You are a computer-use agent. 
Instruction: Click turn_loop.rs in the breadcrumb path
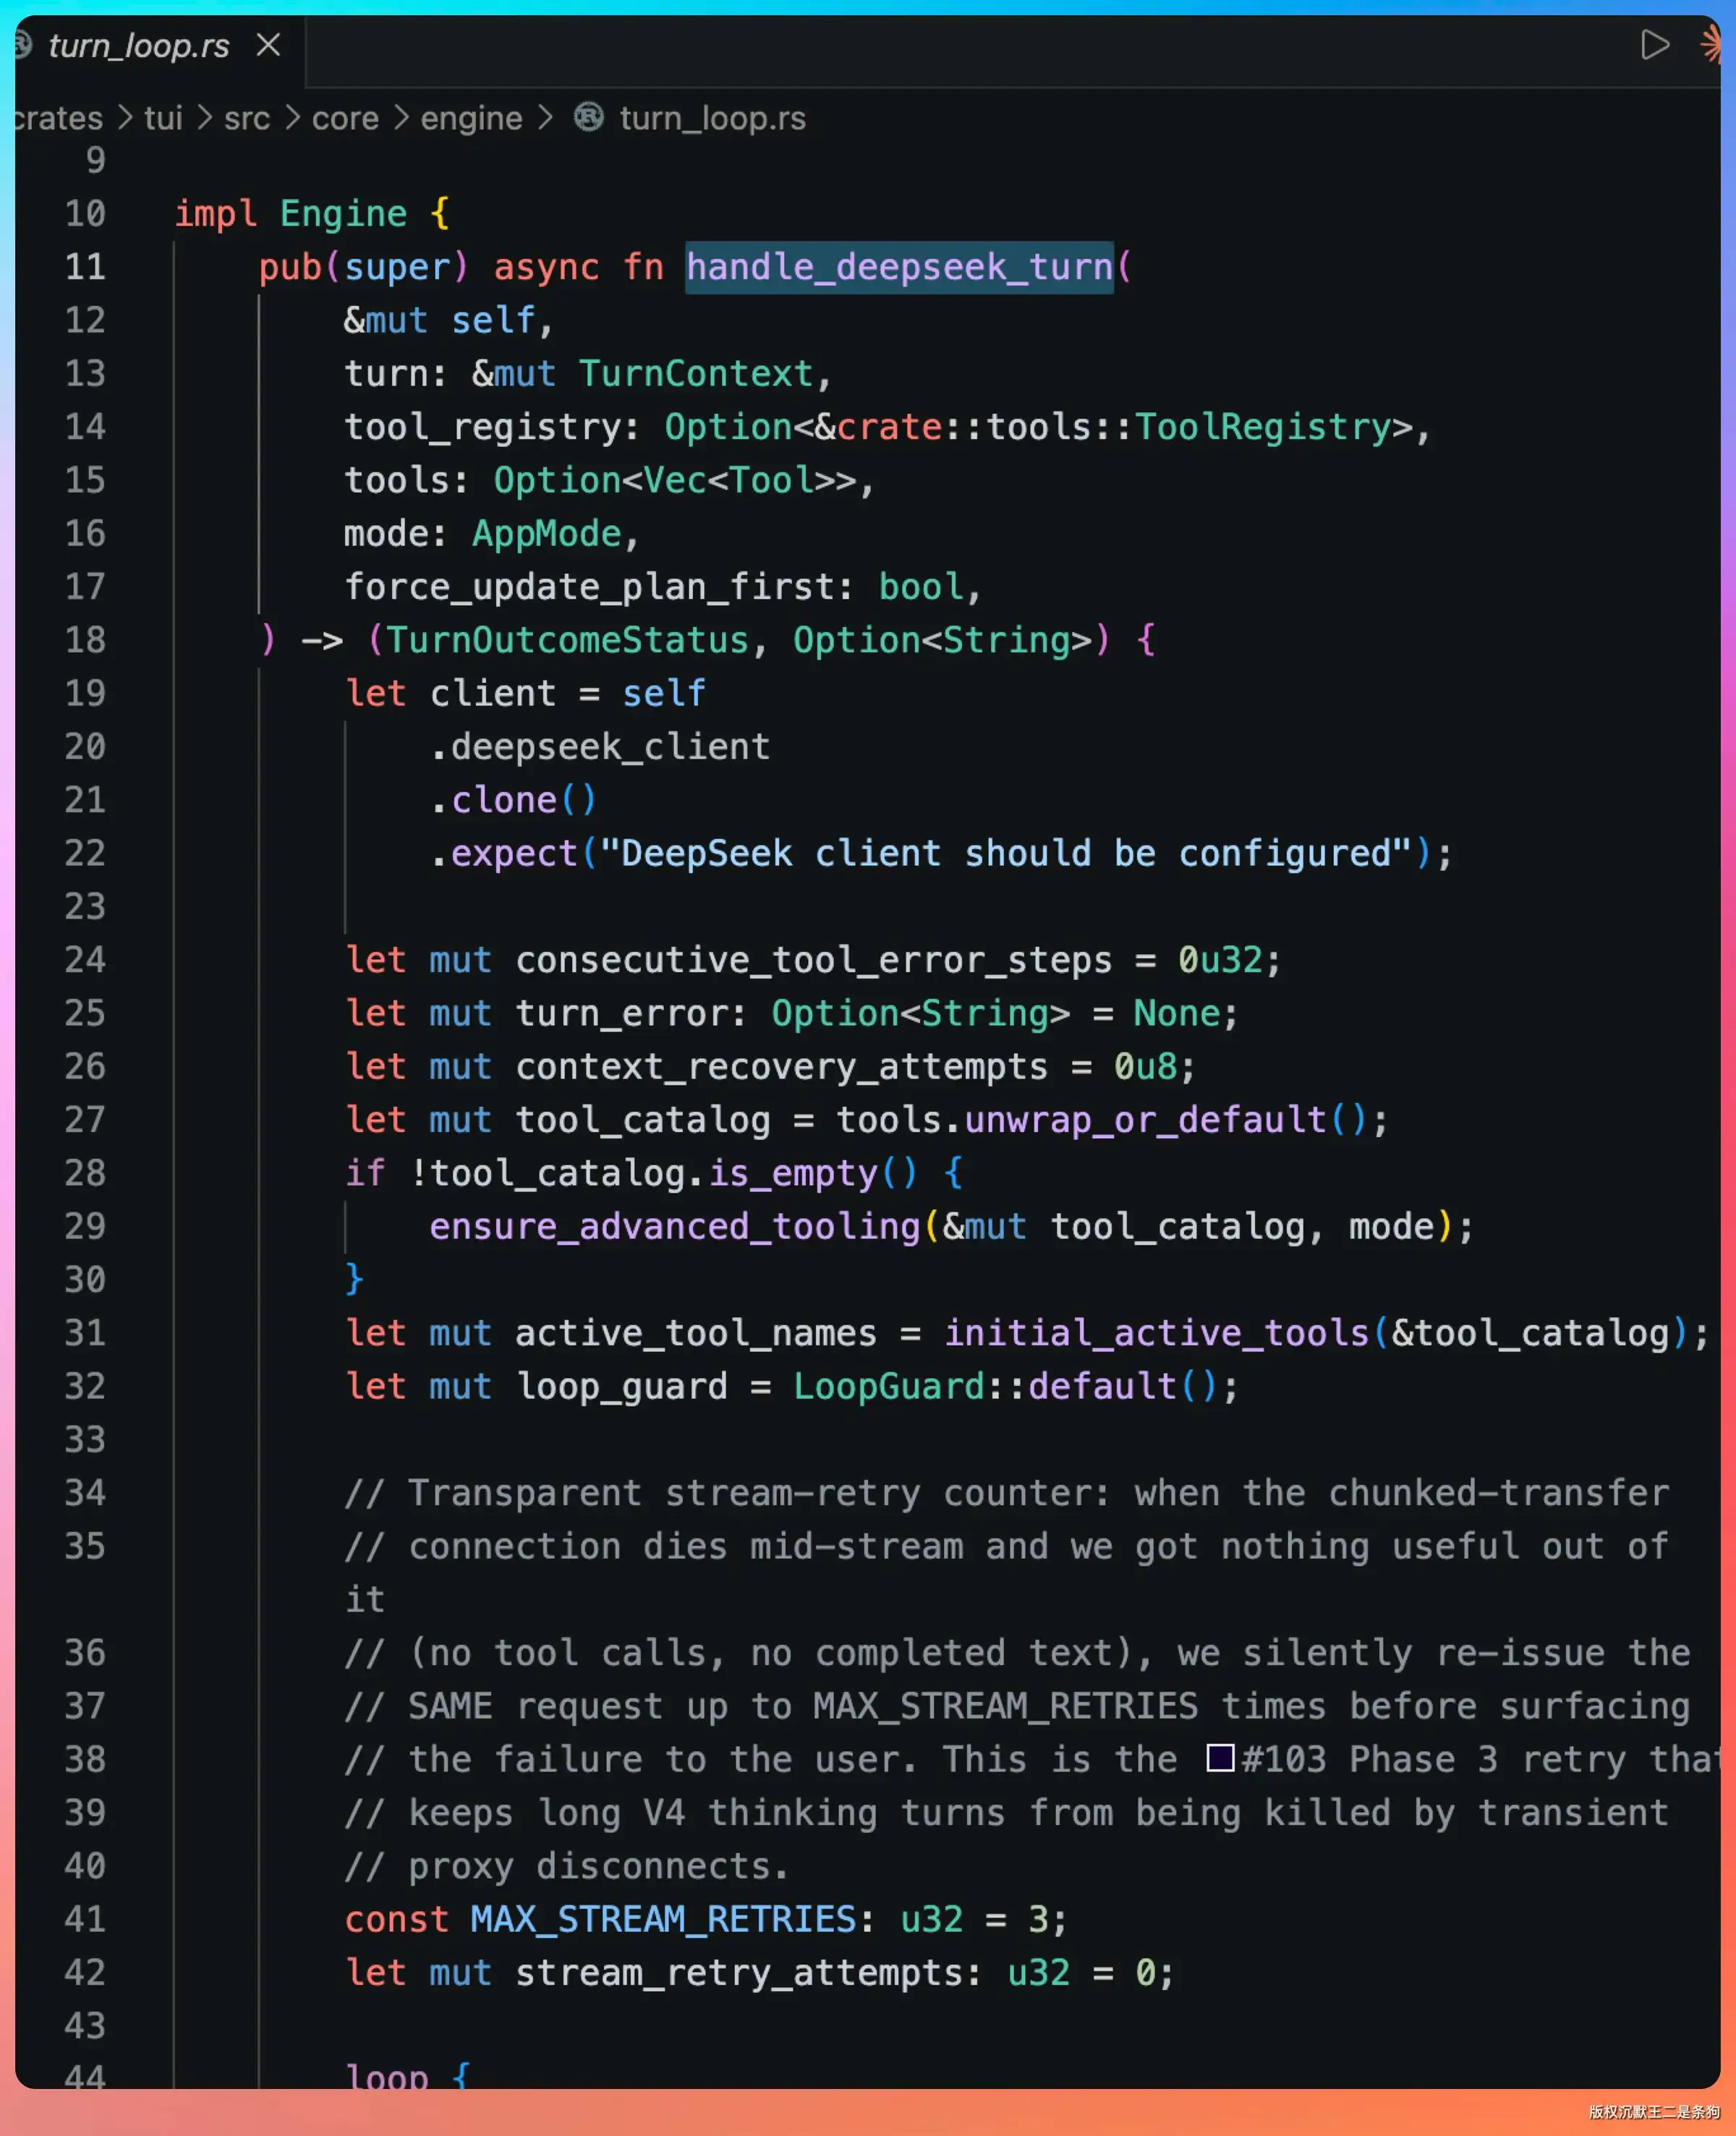(x=713, y=118)
